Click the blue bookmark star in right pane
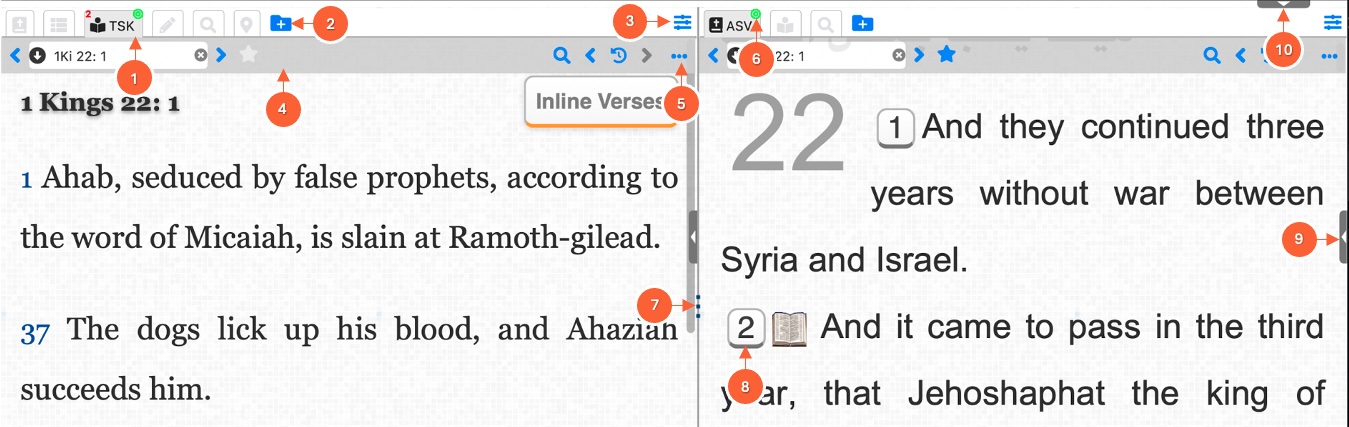Image resolution: width=1349 pixels, height=427 pixels. 946,56
